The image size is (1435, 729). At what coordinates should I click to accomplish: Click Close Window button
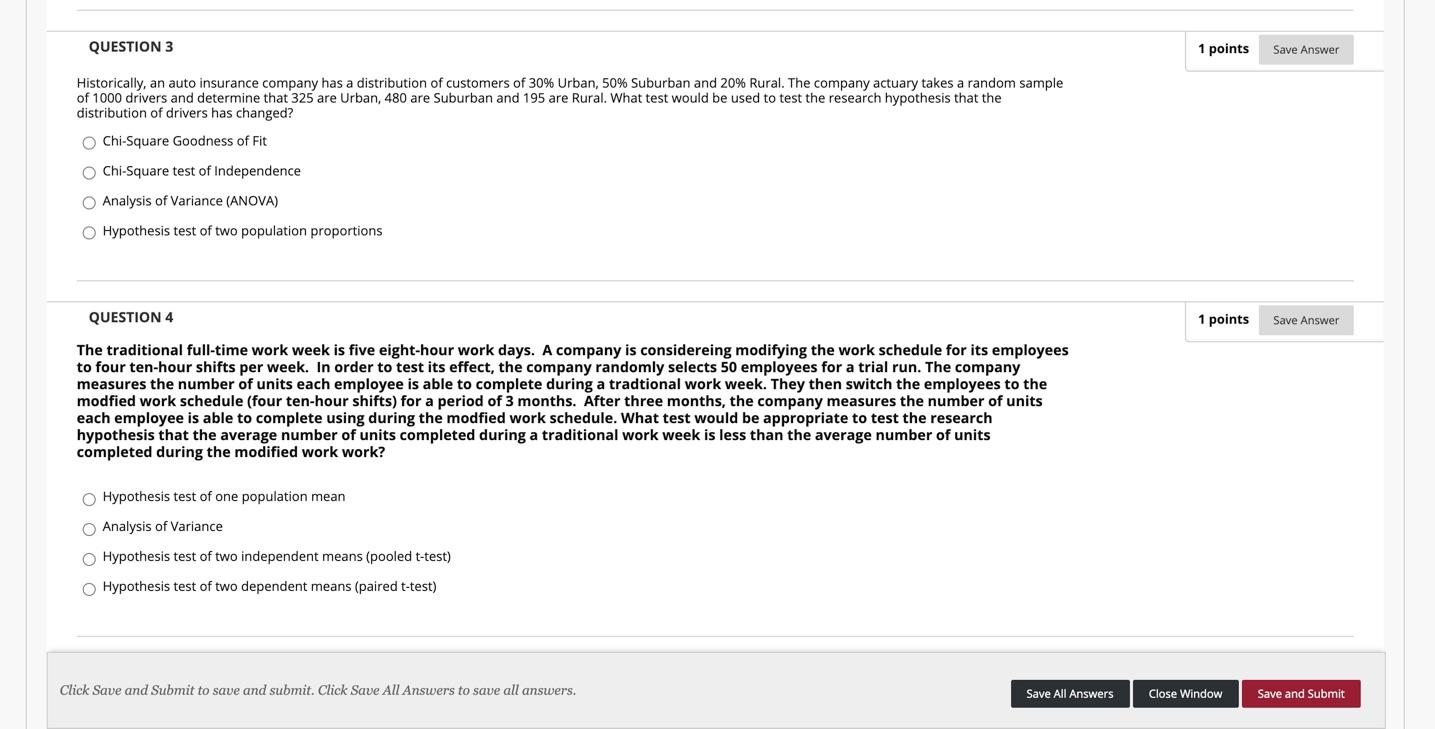(1185, 694)
